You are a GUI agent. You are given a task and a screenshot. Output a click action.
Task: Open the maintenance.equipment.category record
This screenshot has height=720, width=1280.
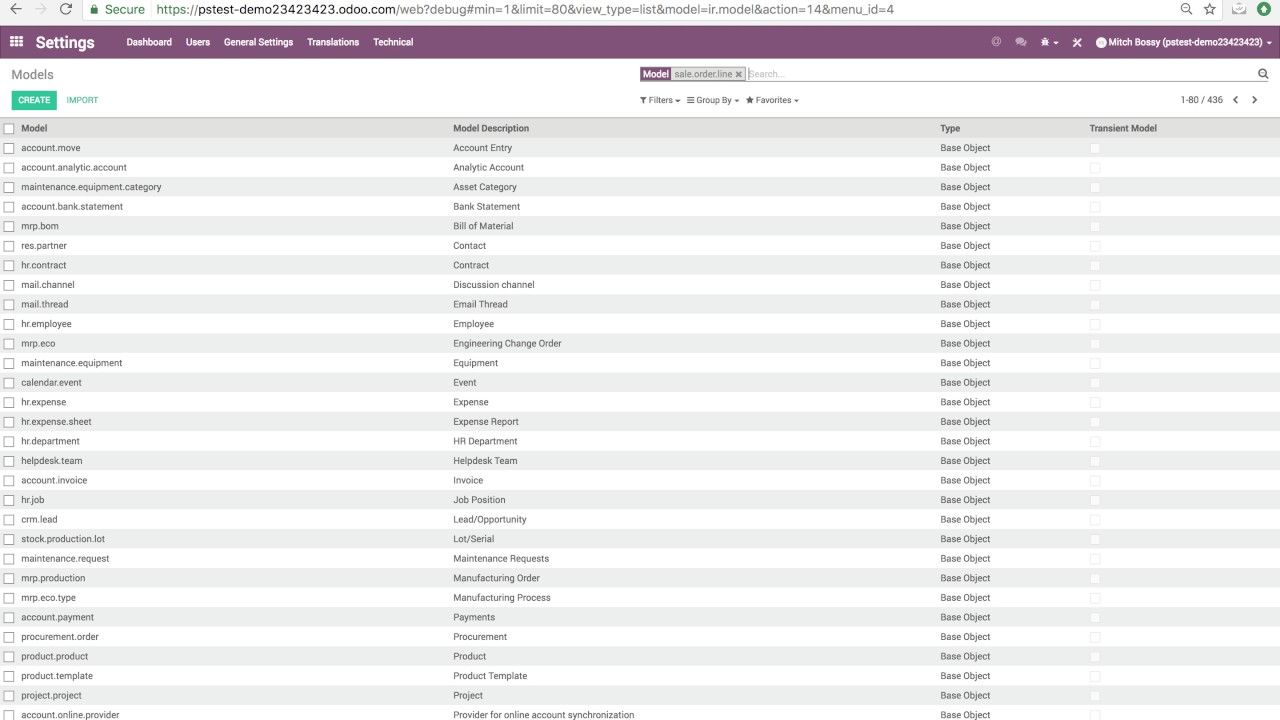point(91,187)
